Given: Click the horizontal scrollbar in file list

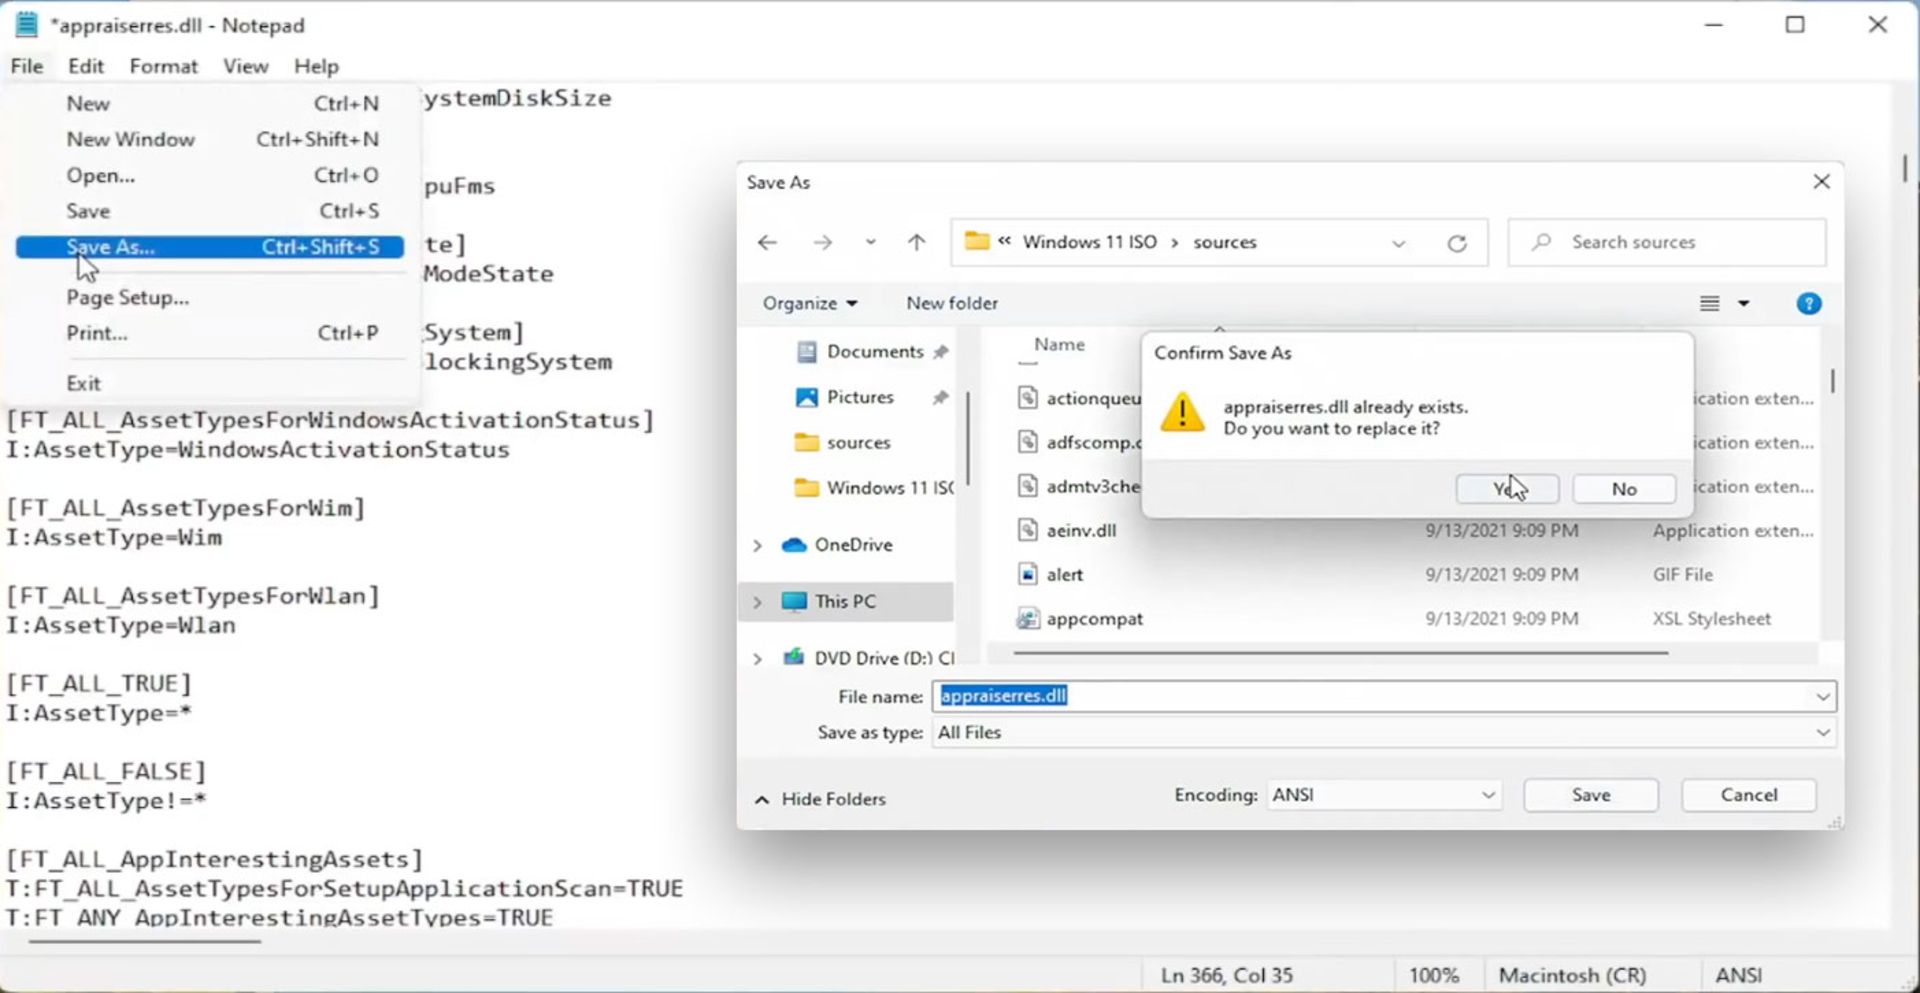Looking at the screenshot, I should (1340, 653).
